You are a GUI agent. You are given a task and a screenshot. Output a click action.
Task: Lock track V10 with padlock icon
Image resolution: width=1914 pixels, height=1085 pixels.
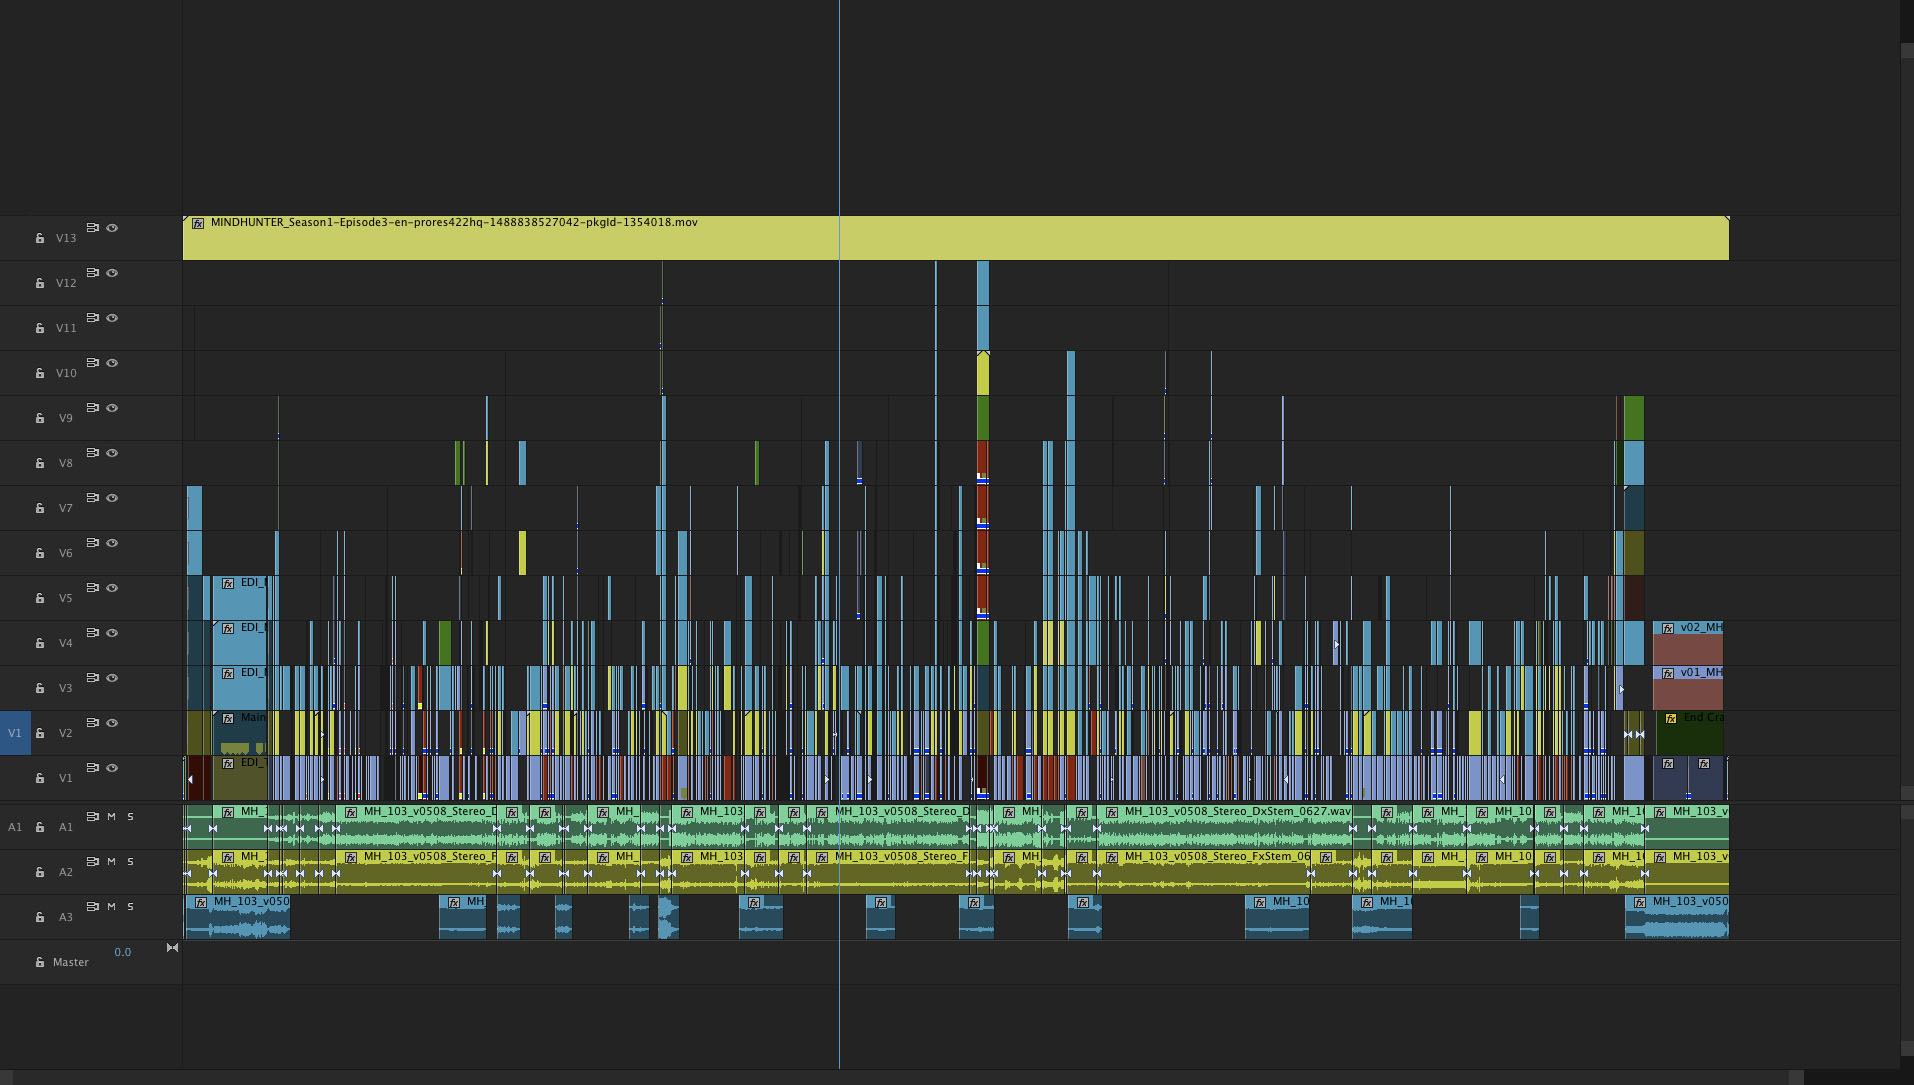pyautogui.click(x=40, y=373)
